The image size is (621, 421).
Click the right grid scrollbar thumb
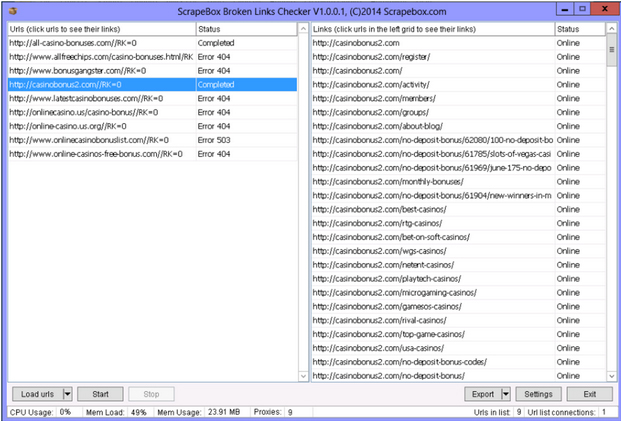(611, 50)
